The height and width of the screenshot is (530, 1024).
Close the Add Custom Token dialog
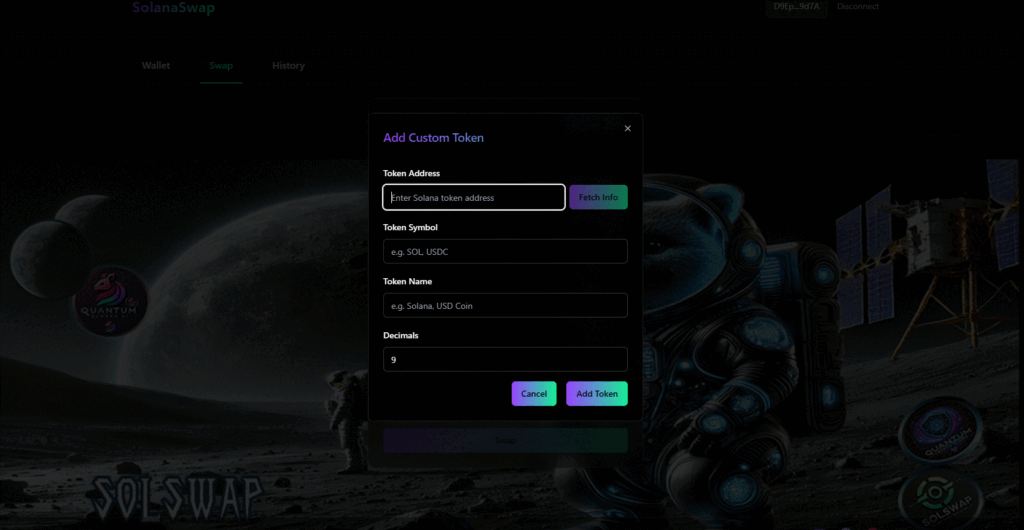tap(628, 129)
